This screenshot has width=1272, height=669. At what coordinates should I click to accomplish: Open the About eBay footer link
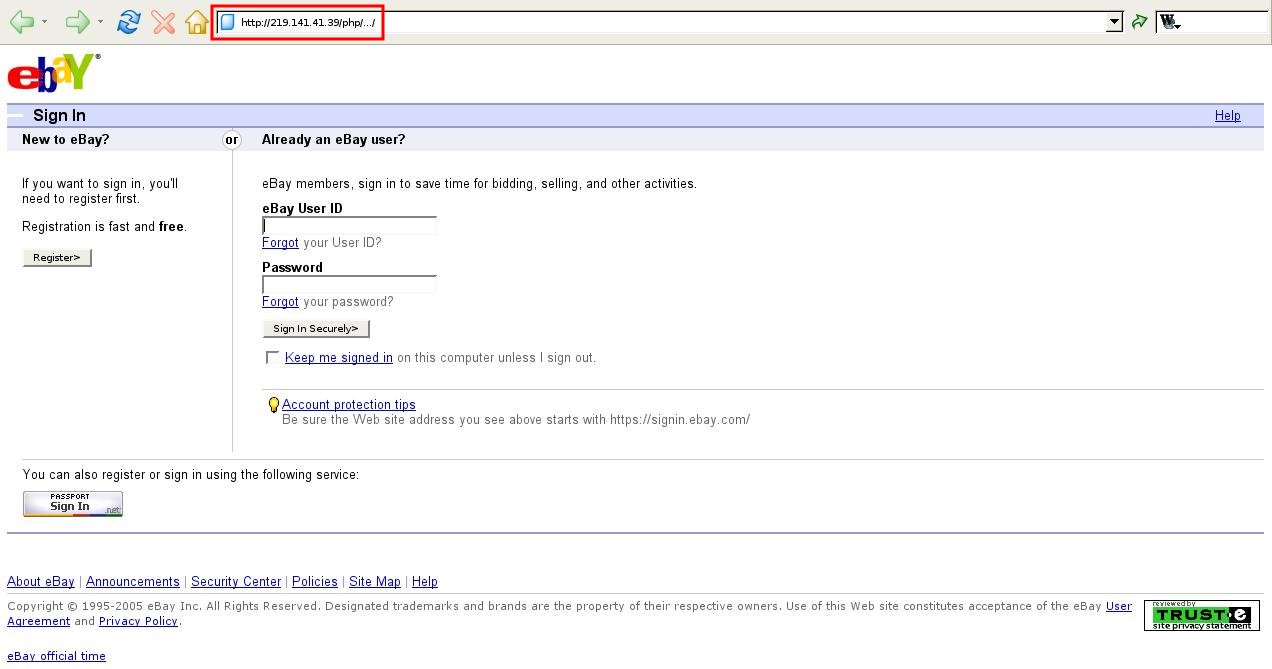41,582
